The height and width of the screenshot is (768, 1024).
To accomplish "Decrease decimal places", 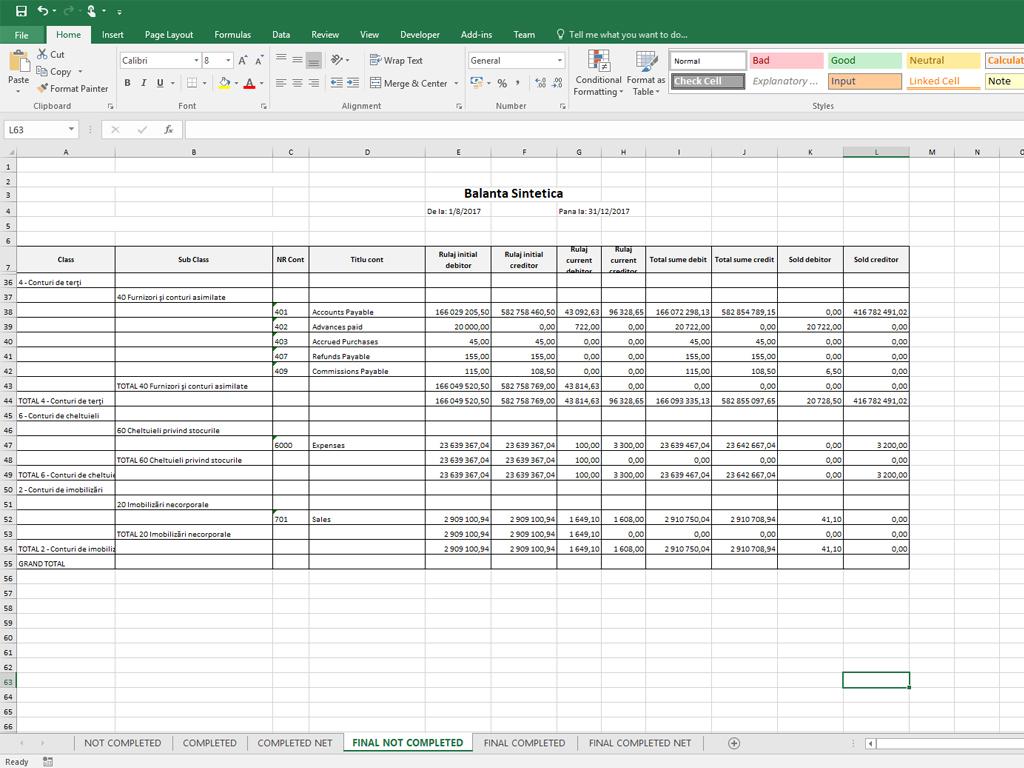I will pyautogui.click(x=557, y=83).
